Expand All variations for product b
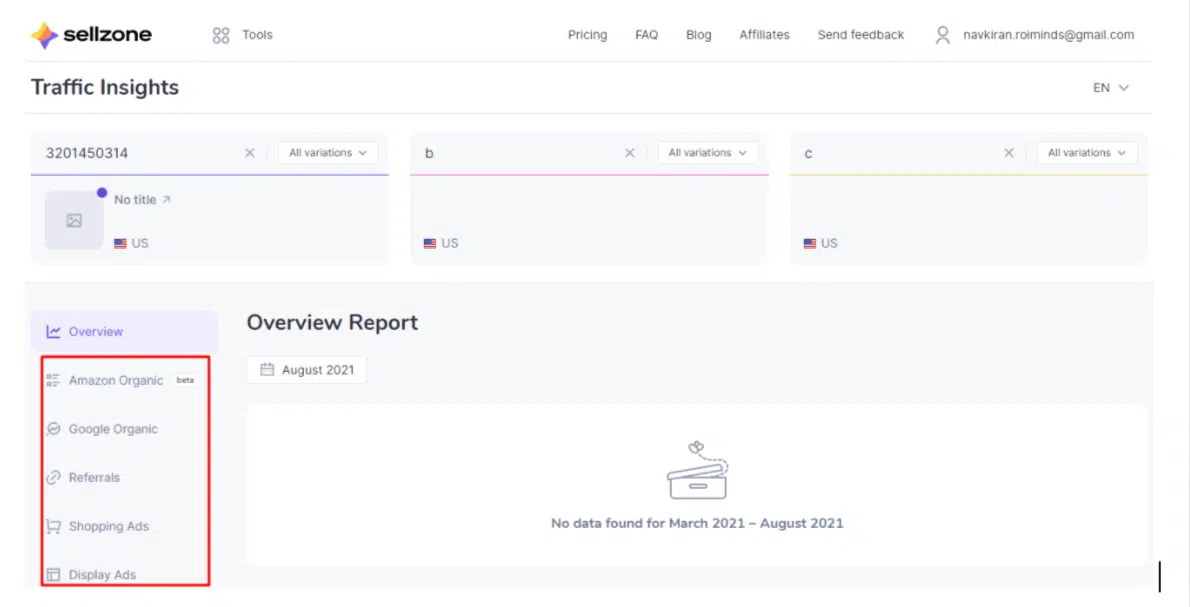1190x607 pixels. [x=707, y=153]
